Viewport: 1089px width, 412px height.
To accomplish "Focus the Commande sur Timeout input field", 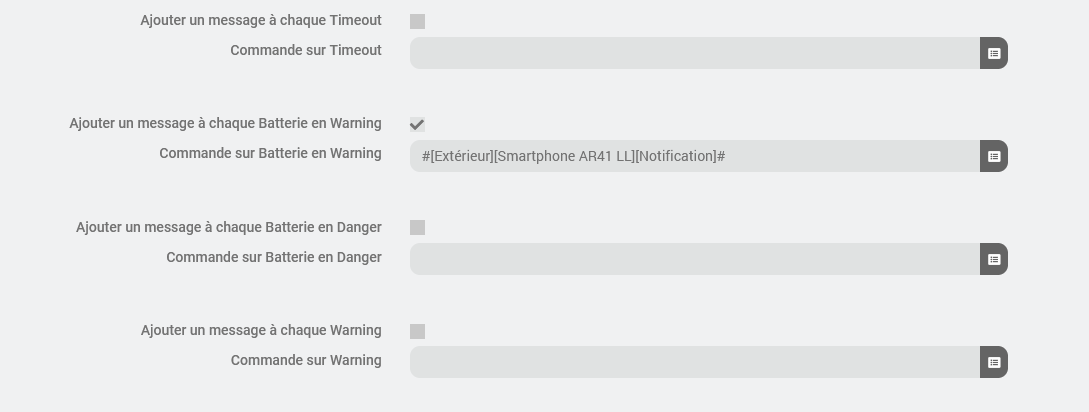I will point(694,53).
